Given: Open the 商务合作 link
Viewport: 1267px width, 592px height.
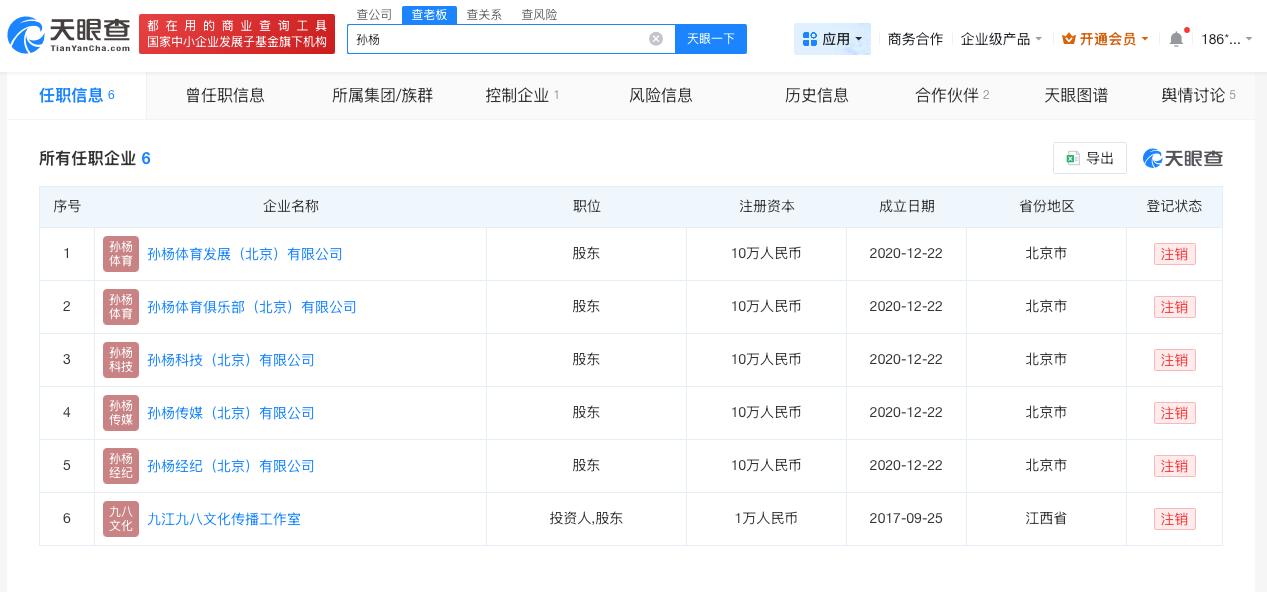Looking at the screenshot, I should point(915,39).
